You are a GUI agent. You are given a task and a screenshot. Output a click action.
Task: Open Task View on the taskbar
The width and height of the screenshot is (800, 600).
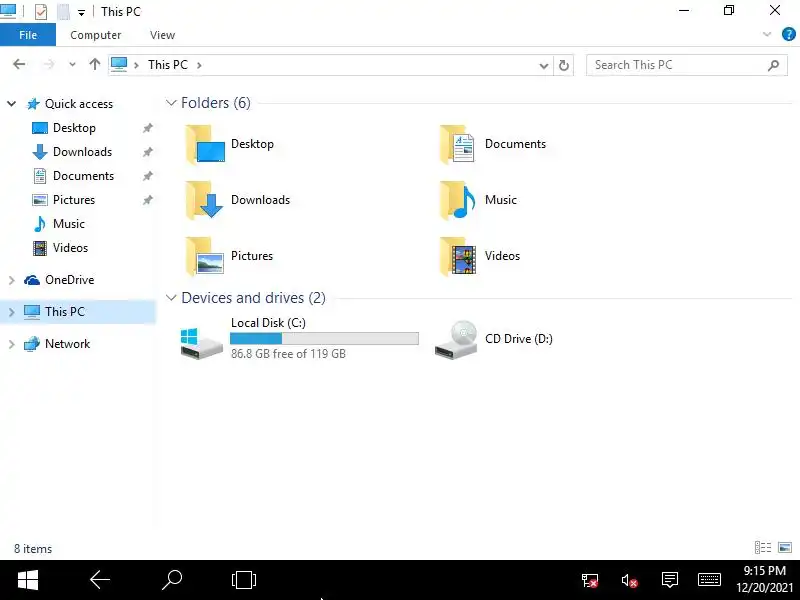click(244, 580)
